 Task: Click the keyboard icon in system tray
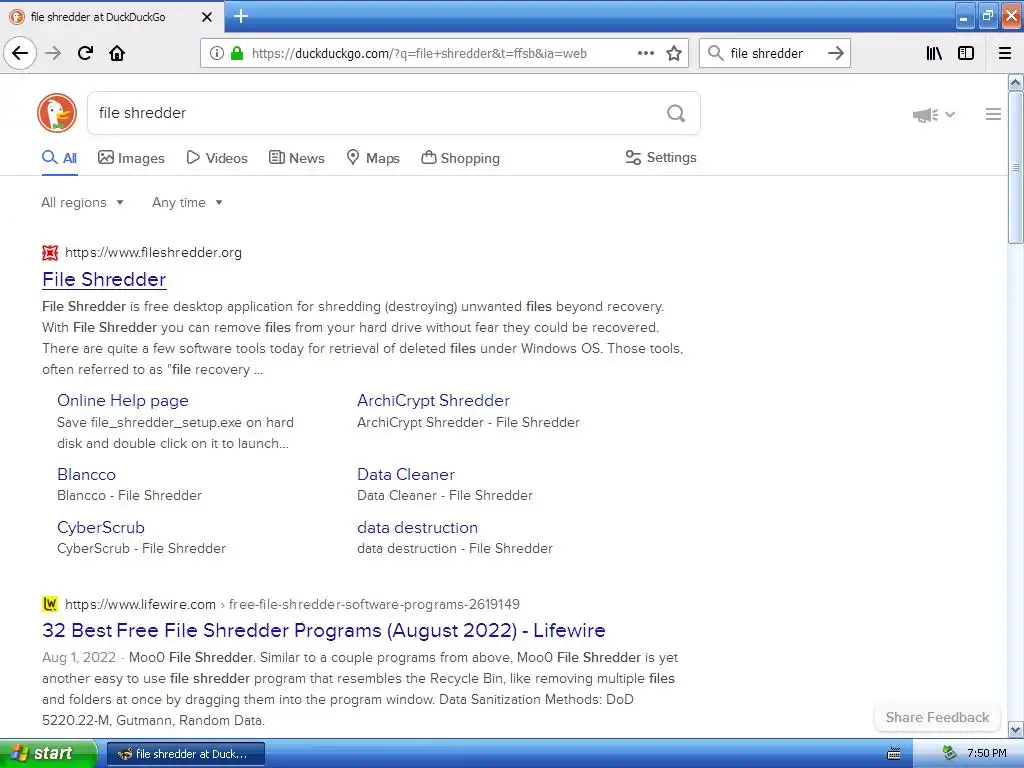pyautogui.click(x=894, y=754)
